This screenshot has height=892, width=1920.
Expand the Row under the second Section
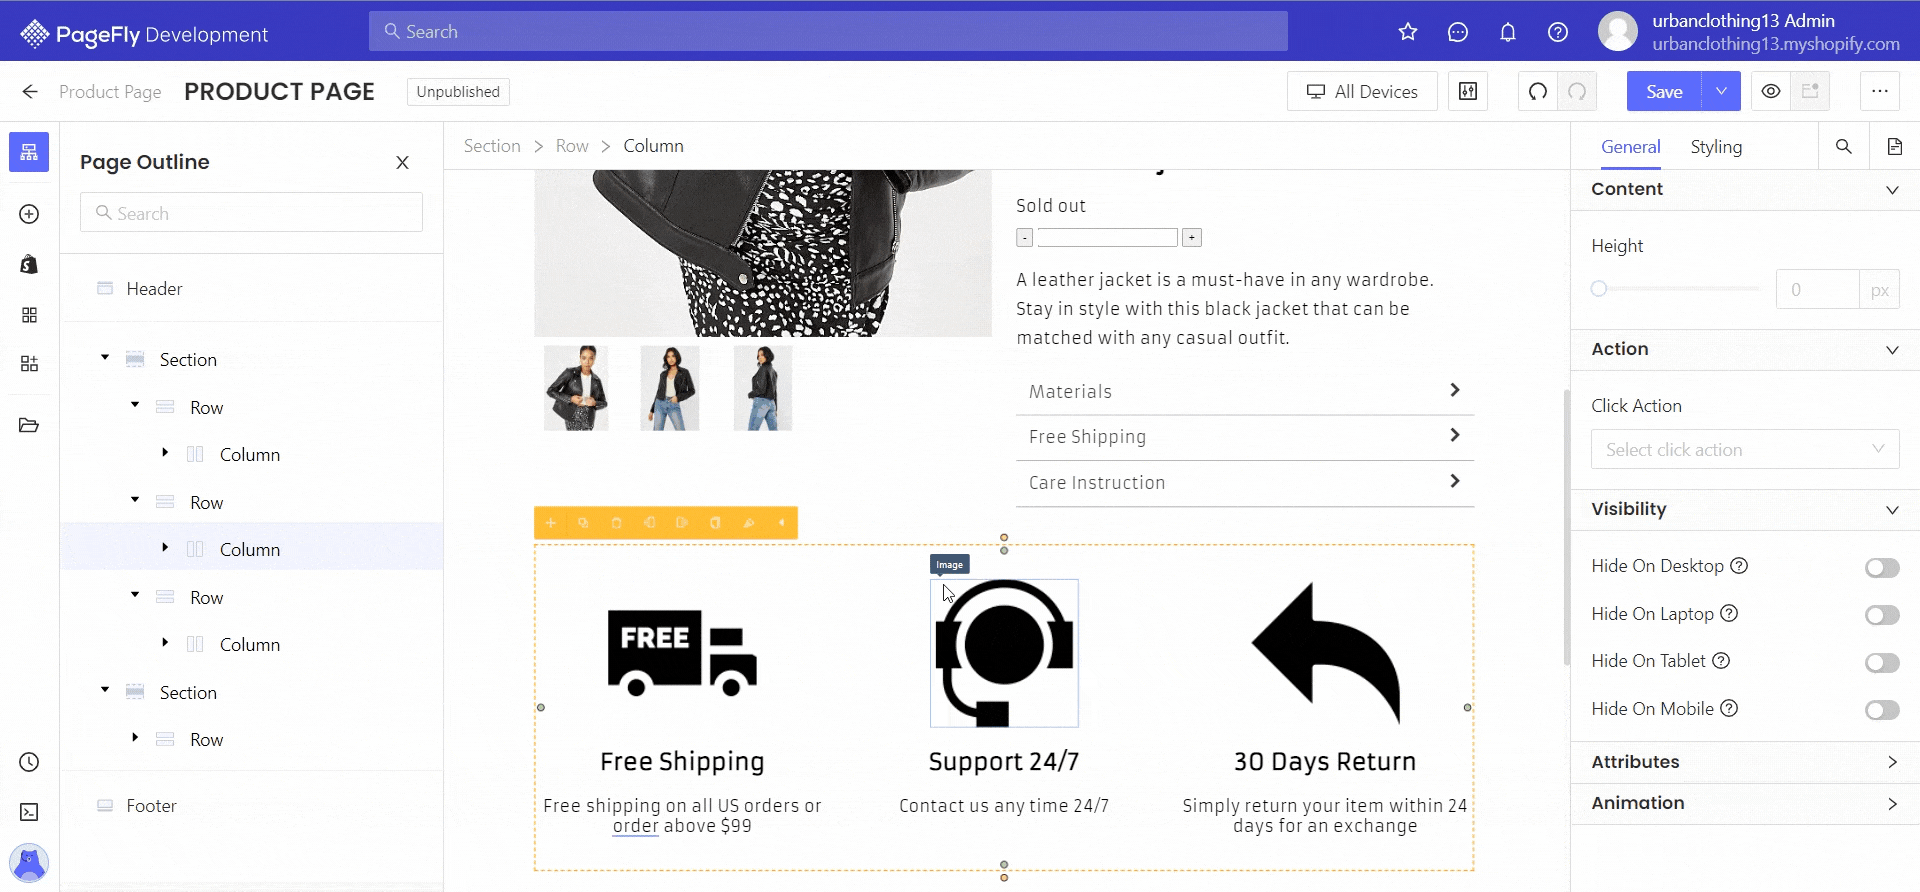click(x=135, y=738)
